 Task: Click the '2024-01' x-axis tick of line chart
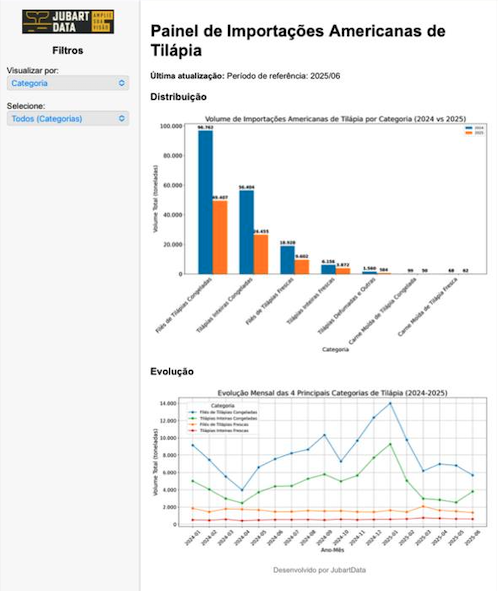pos(192,538)
